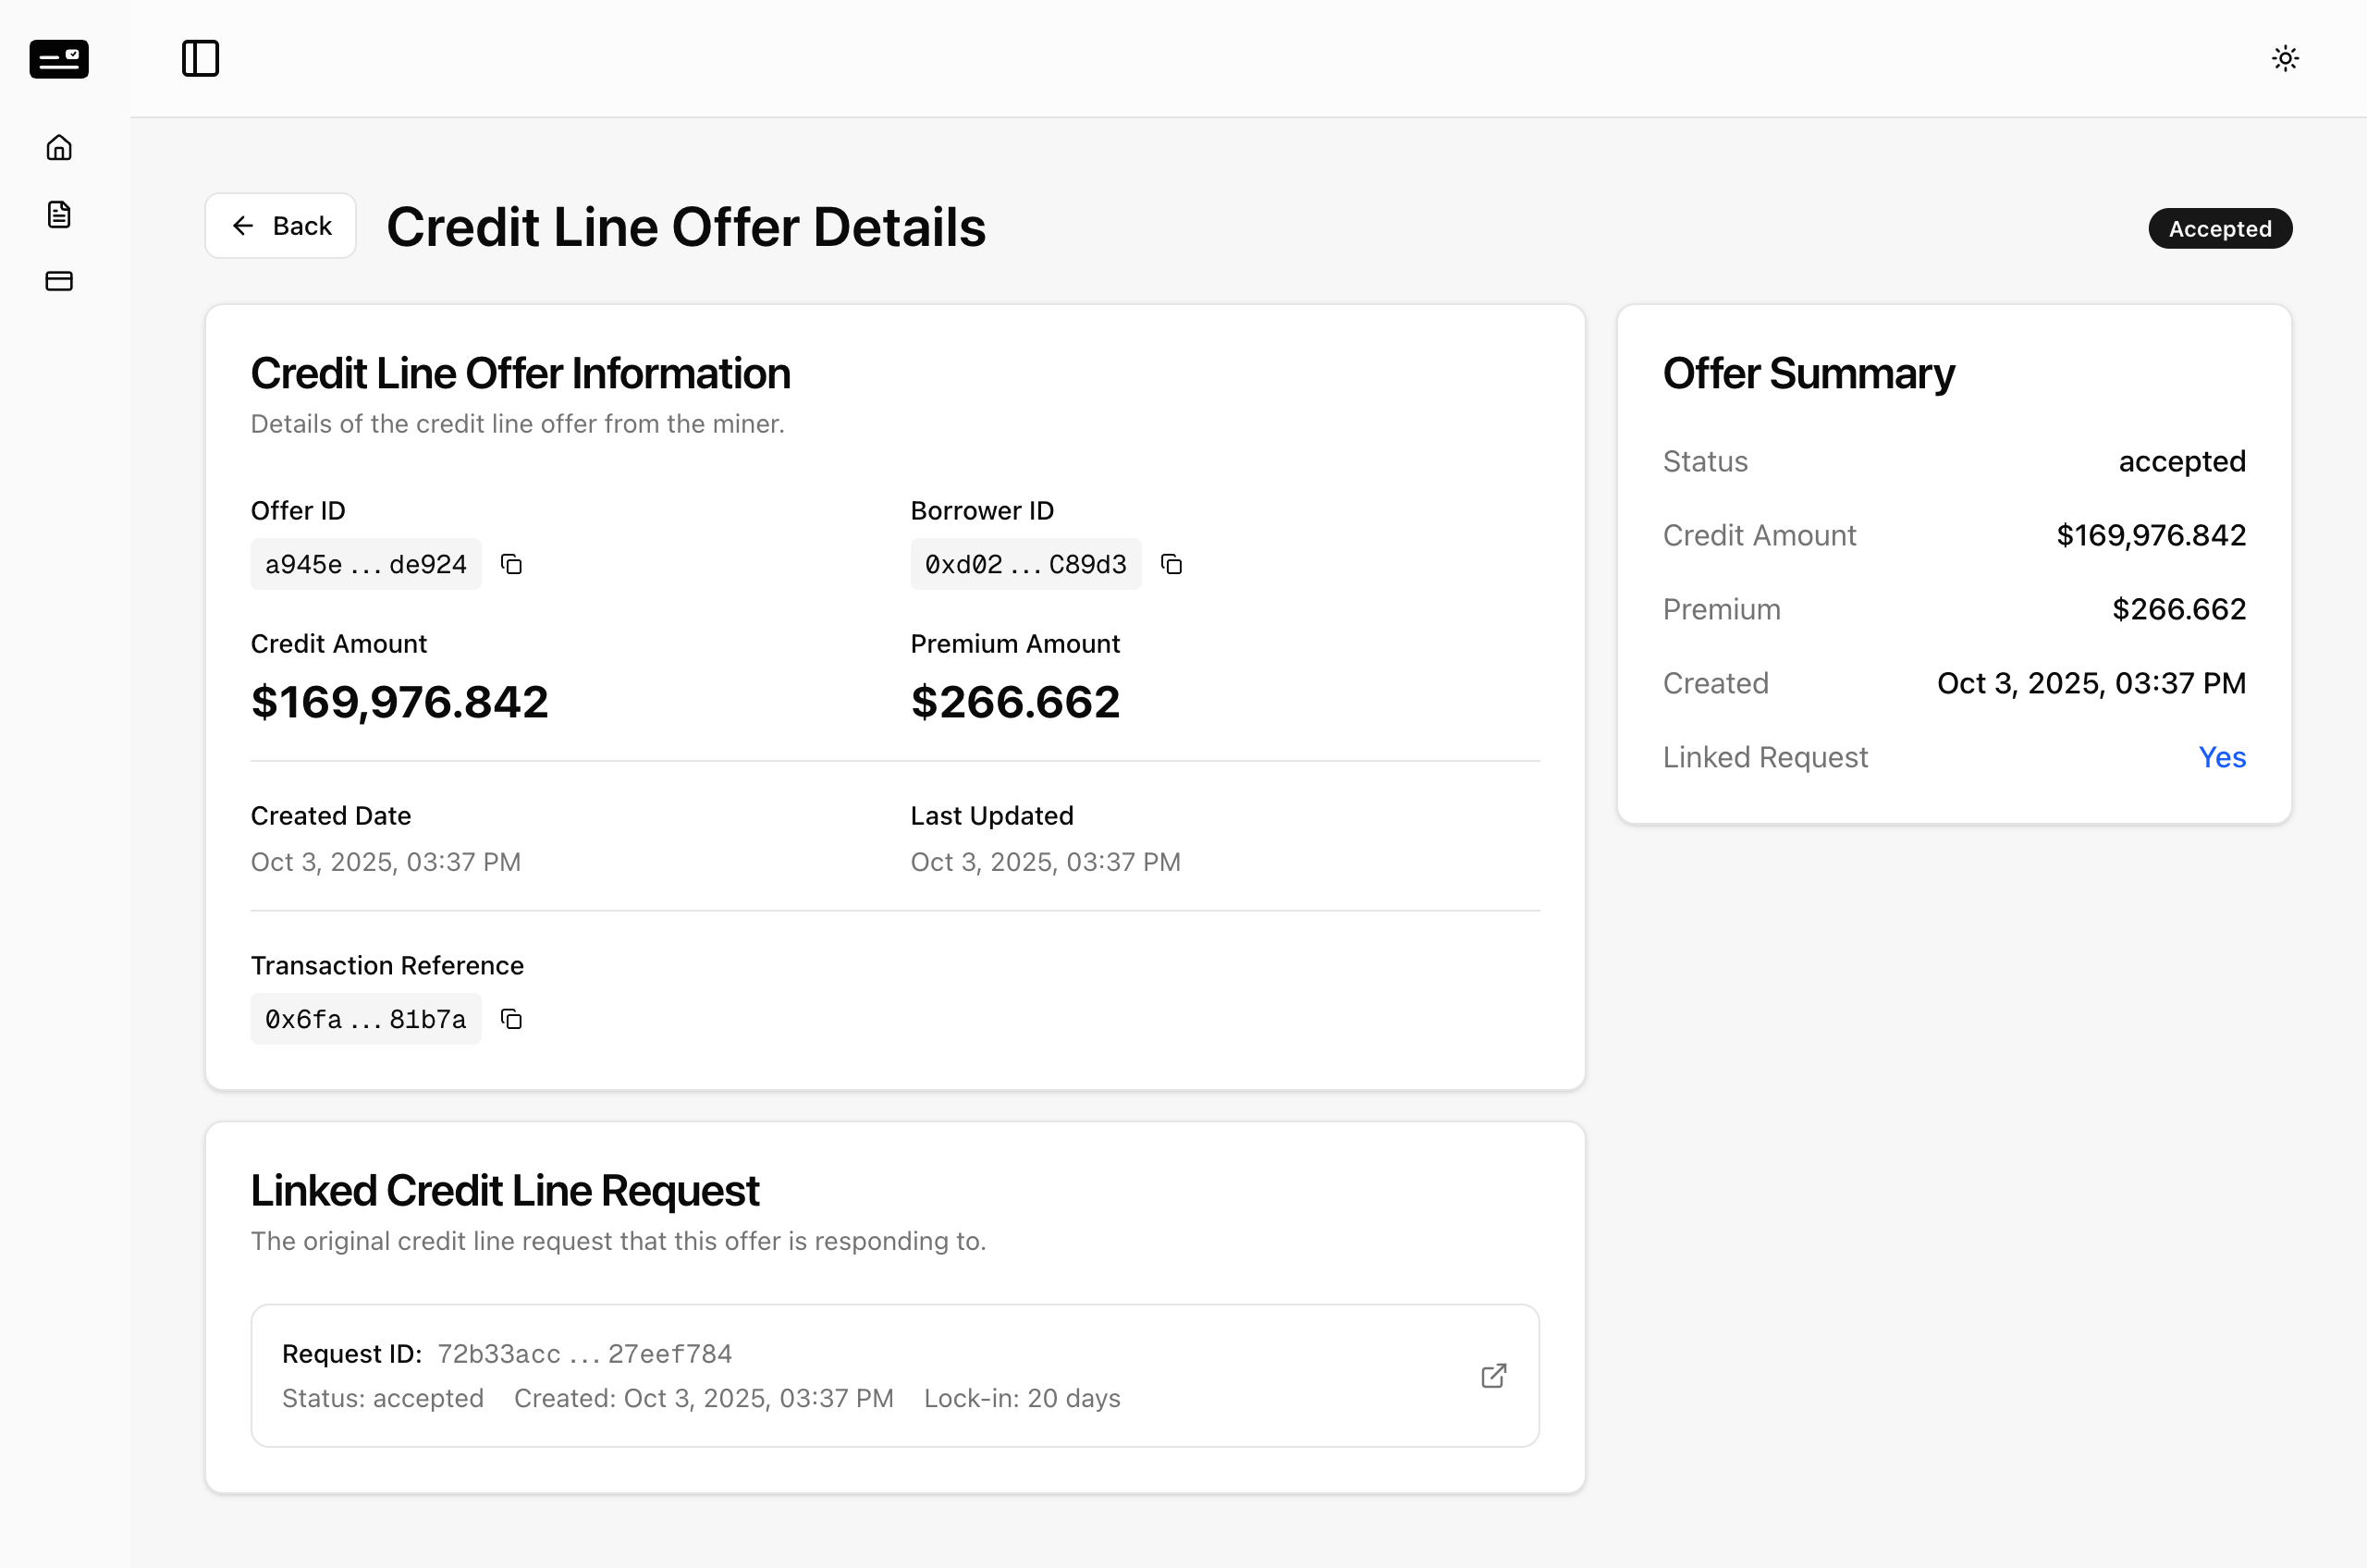Click the Offer Summary status value accepted
Image resolution: width=2367 pixels, height=1568 pixels.
[2182, 461]
